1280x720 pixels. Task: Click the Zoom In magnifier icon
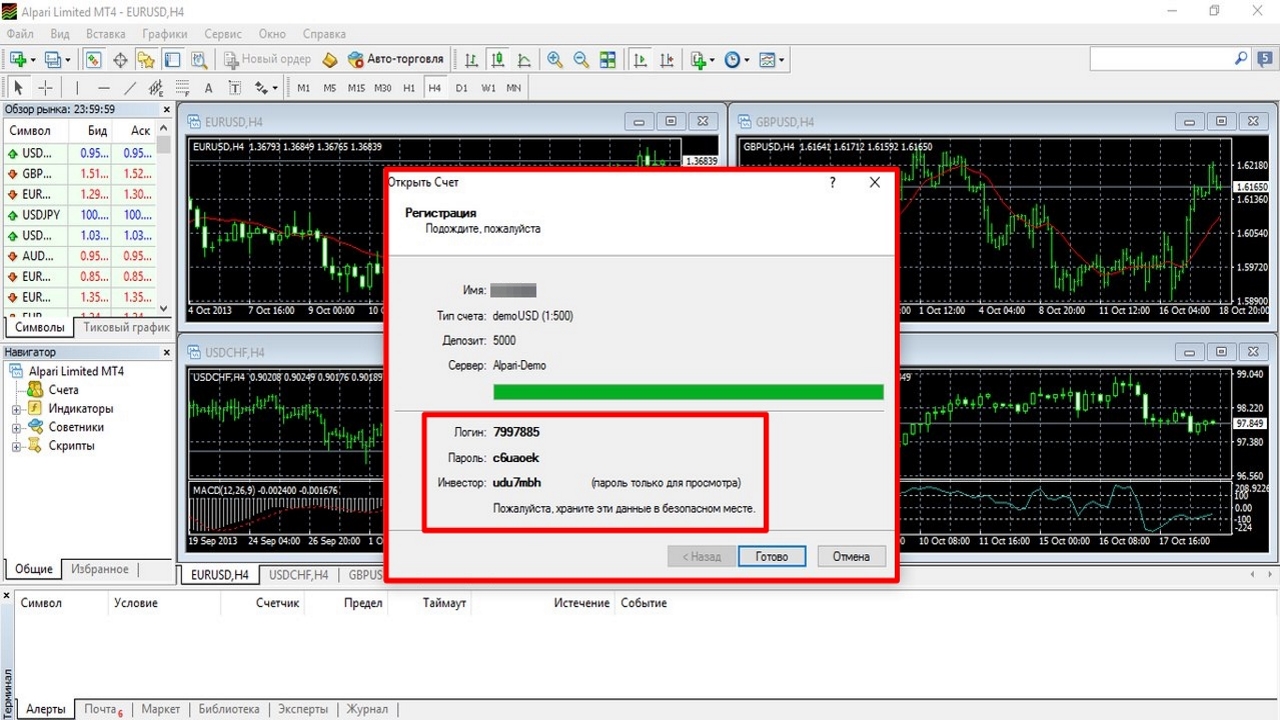[x=555, y=60]
